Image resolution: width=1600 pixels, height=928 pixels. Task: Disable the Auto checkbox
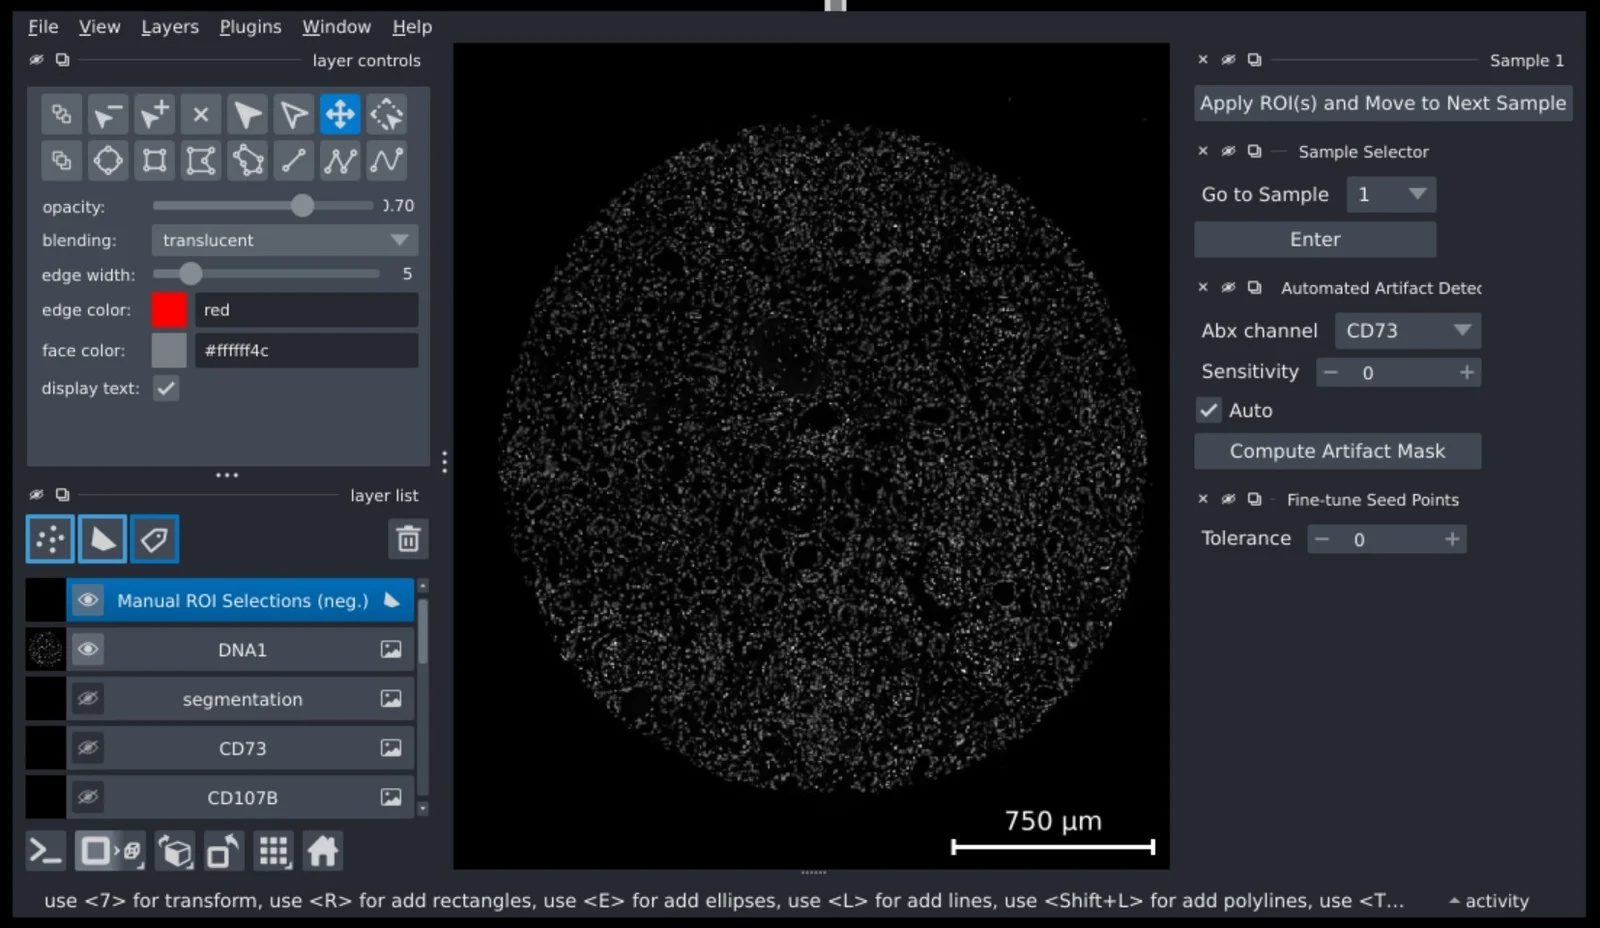(1209, 410)
